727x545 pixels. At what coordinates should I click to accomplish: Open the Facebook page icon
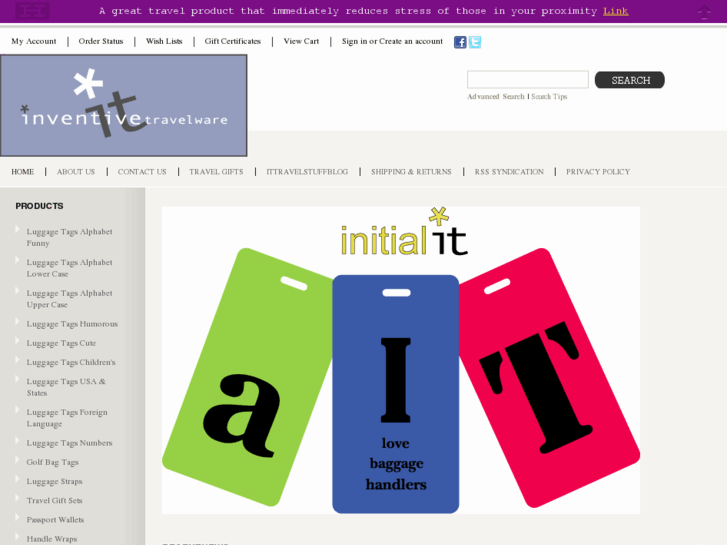pos(460,42)
